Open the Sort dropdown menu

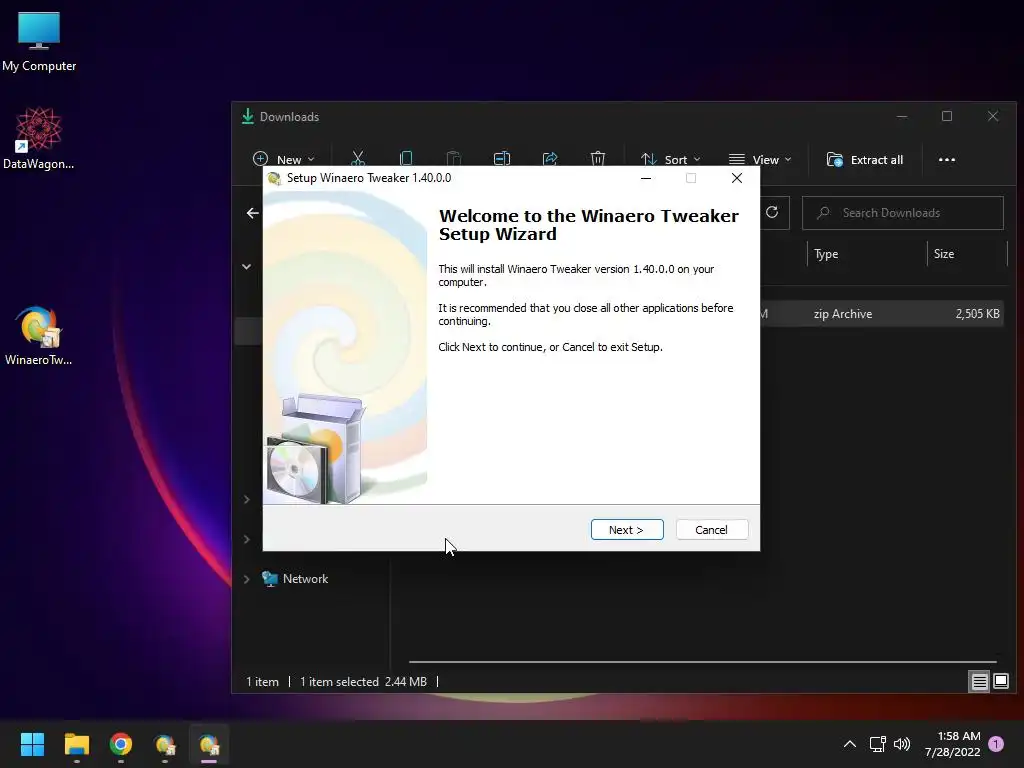click(x=670, y=159)
